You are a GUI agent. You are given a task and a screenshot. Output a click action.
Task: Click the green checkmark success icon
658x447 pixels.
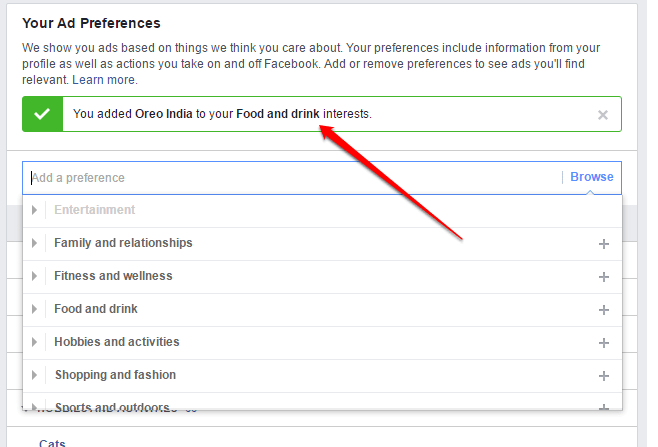[x=42, y=114]
